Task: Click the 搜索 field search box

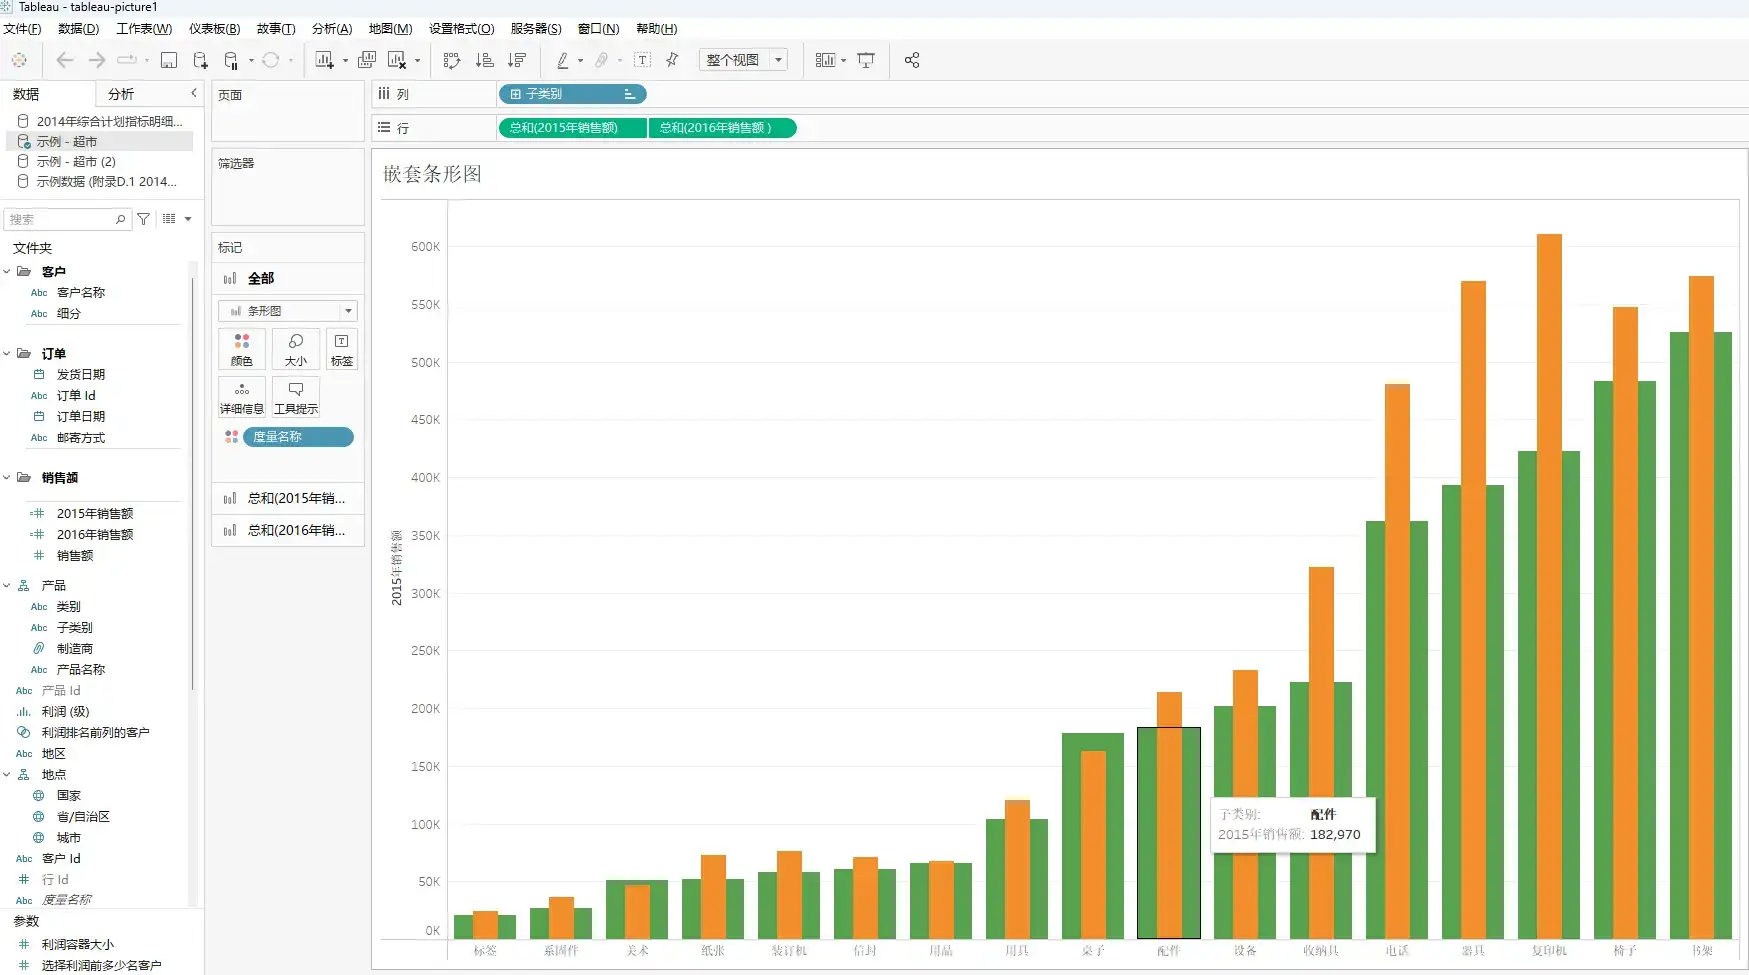Action: coord(62,219)
